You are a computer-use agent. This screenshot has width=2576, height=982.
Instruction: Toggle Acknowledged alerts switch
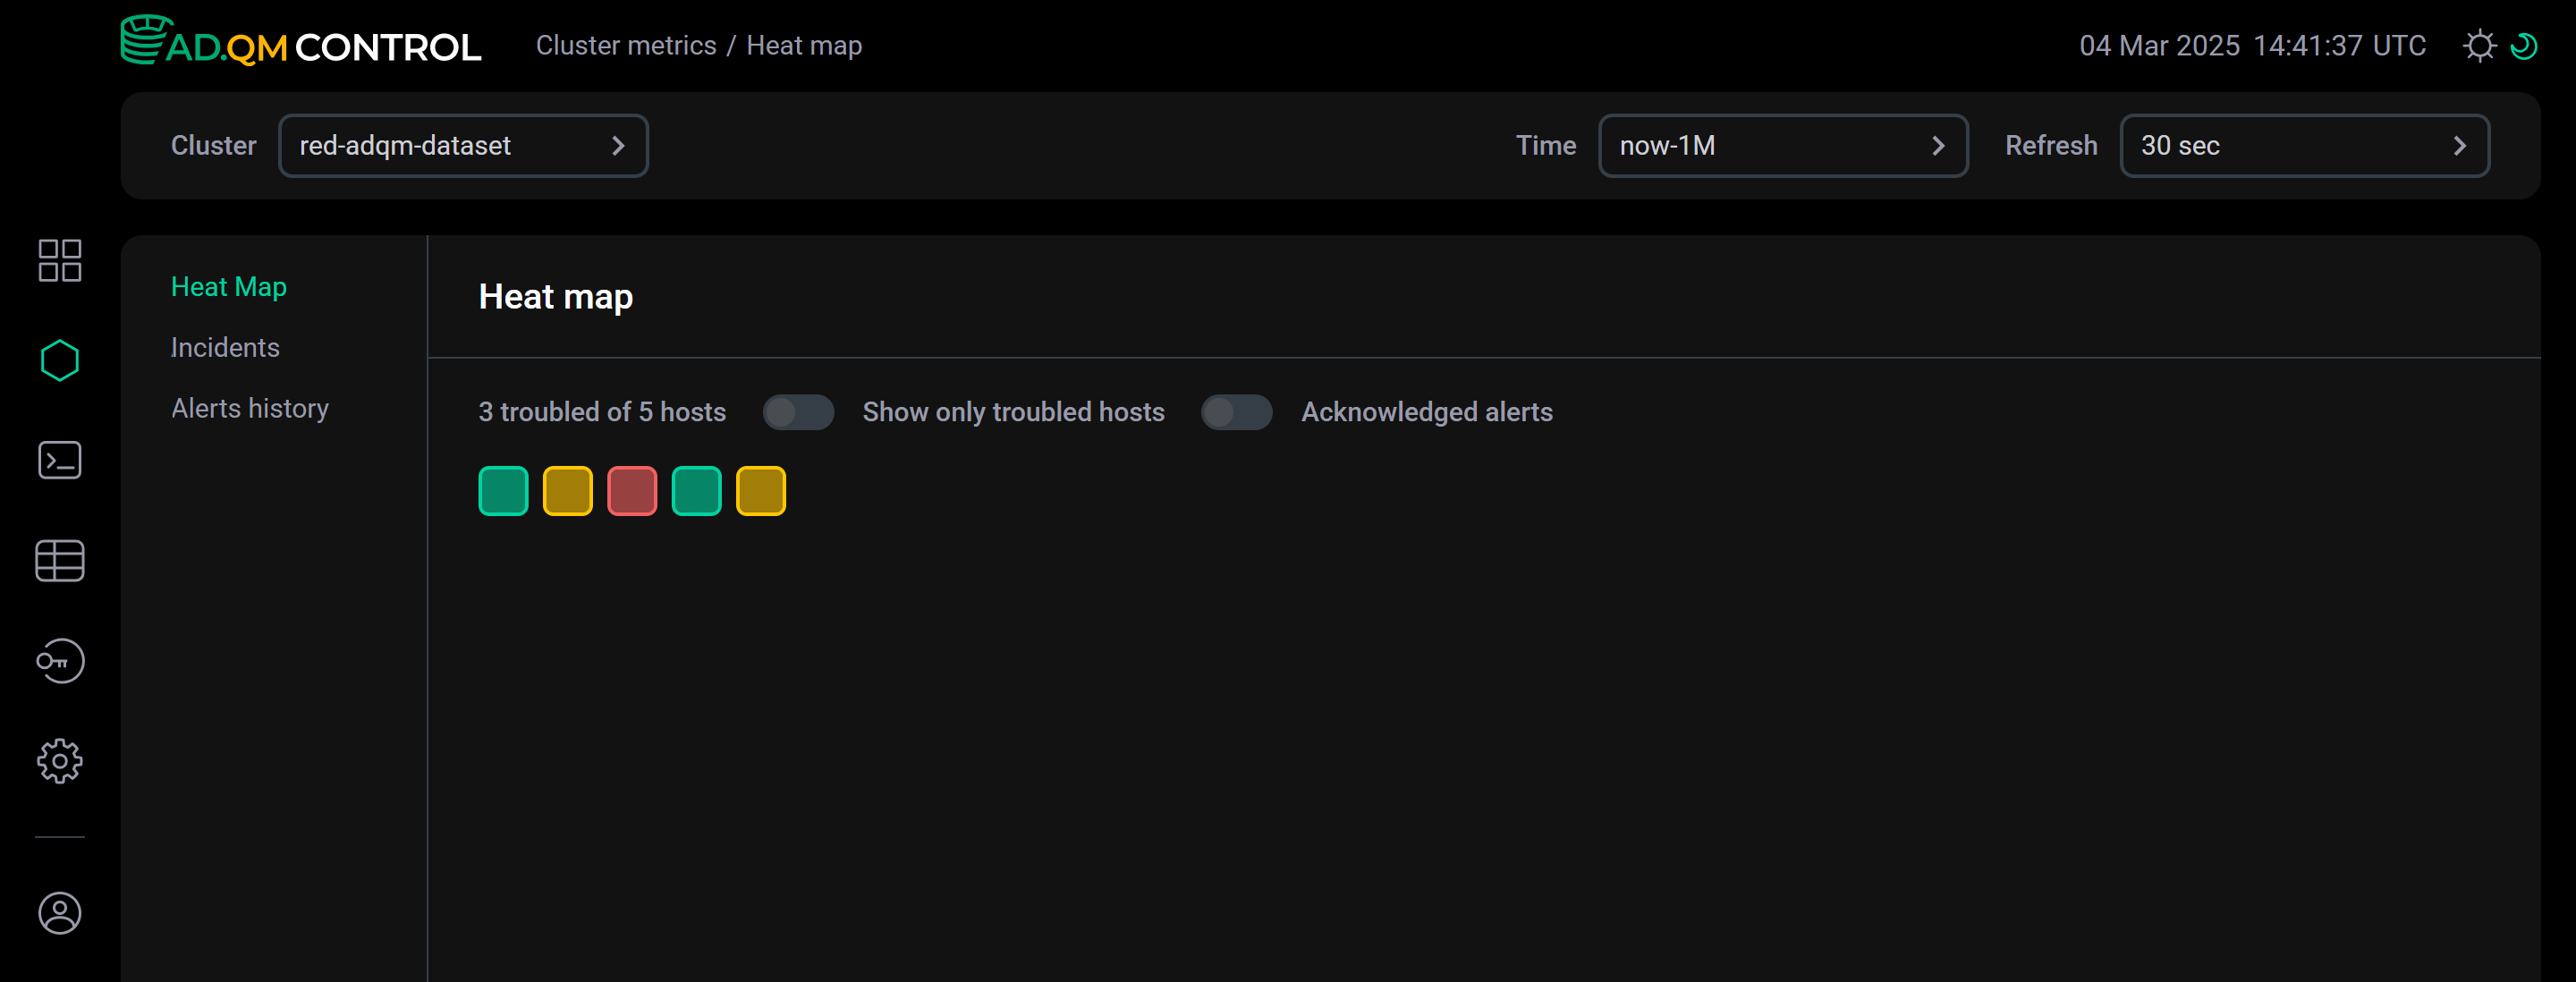click(1237, 412)
